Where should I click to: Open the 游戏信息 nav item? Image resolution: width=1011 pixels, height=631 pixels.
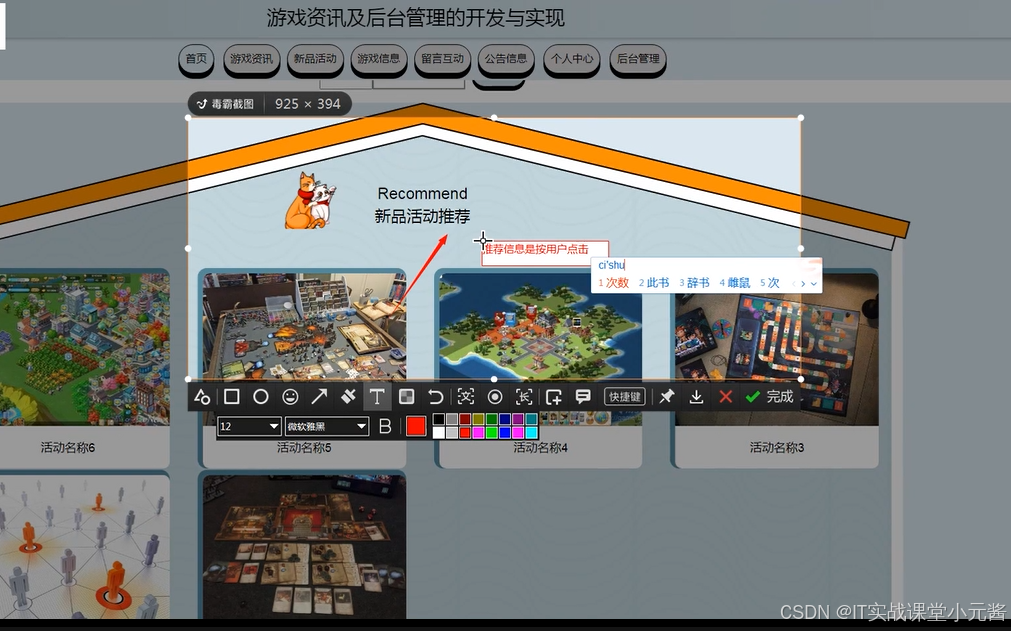point(379,59)
